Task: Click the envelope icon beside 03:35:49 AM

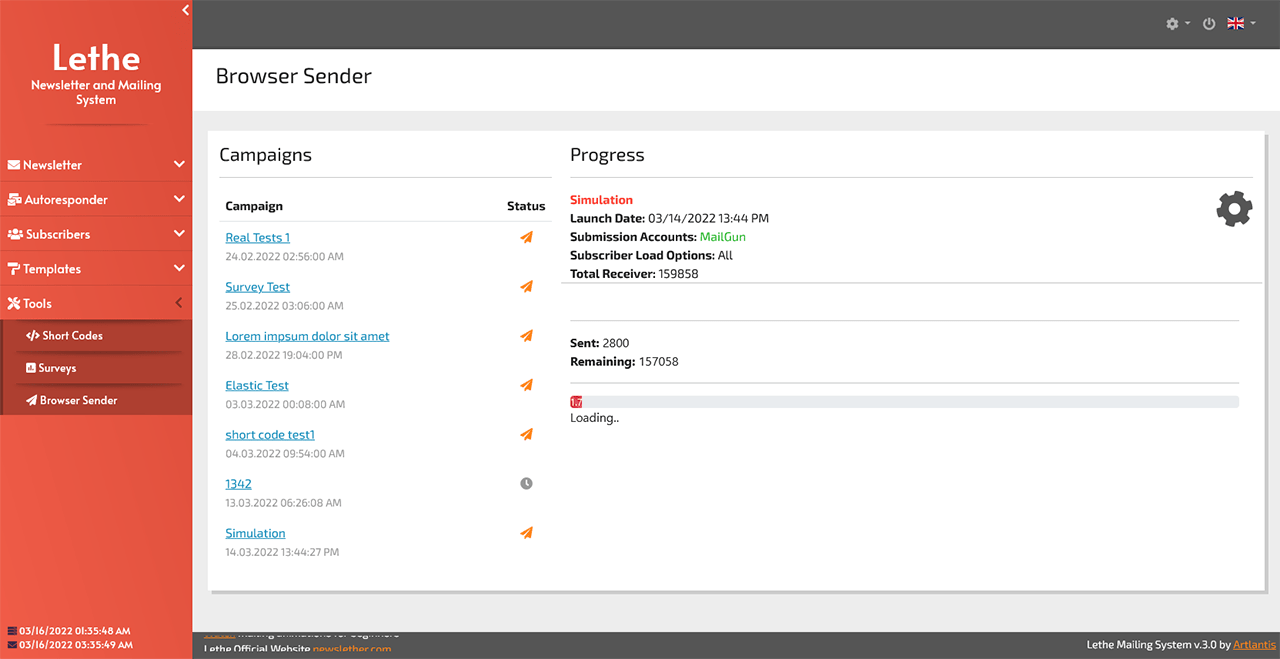Action: click(x=12, y=645)
